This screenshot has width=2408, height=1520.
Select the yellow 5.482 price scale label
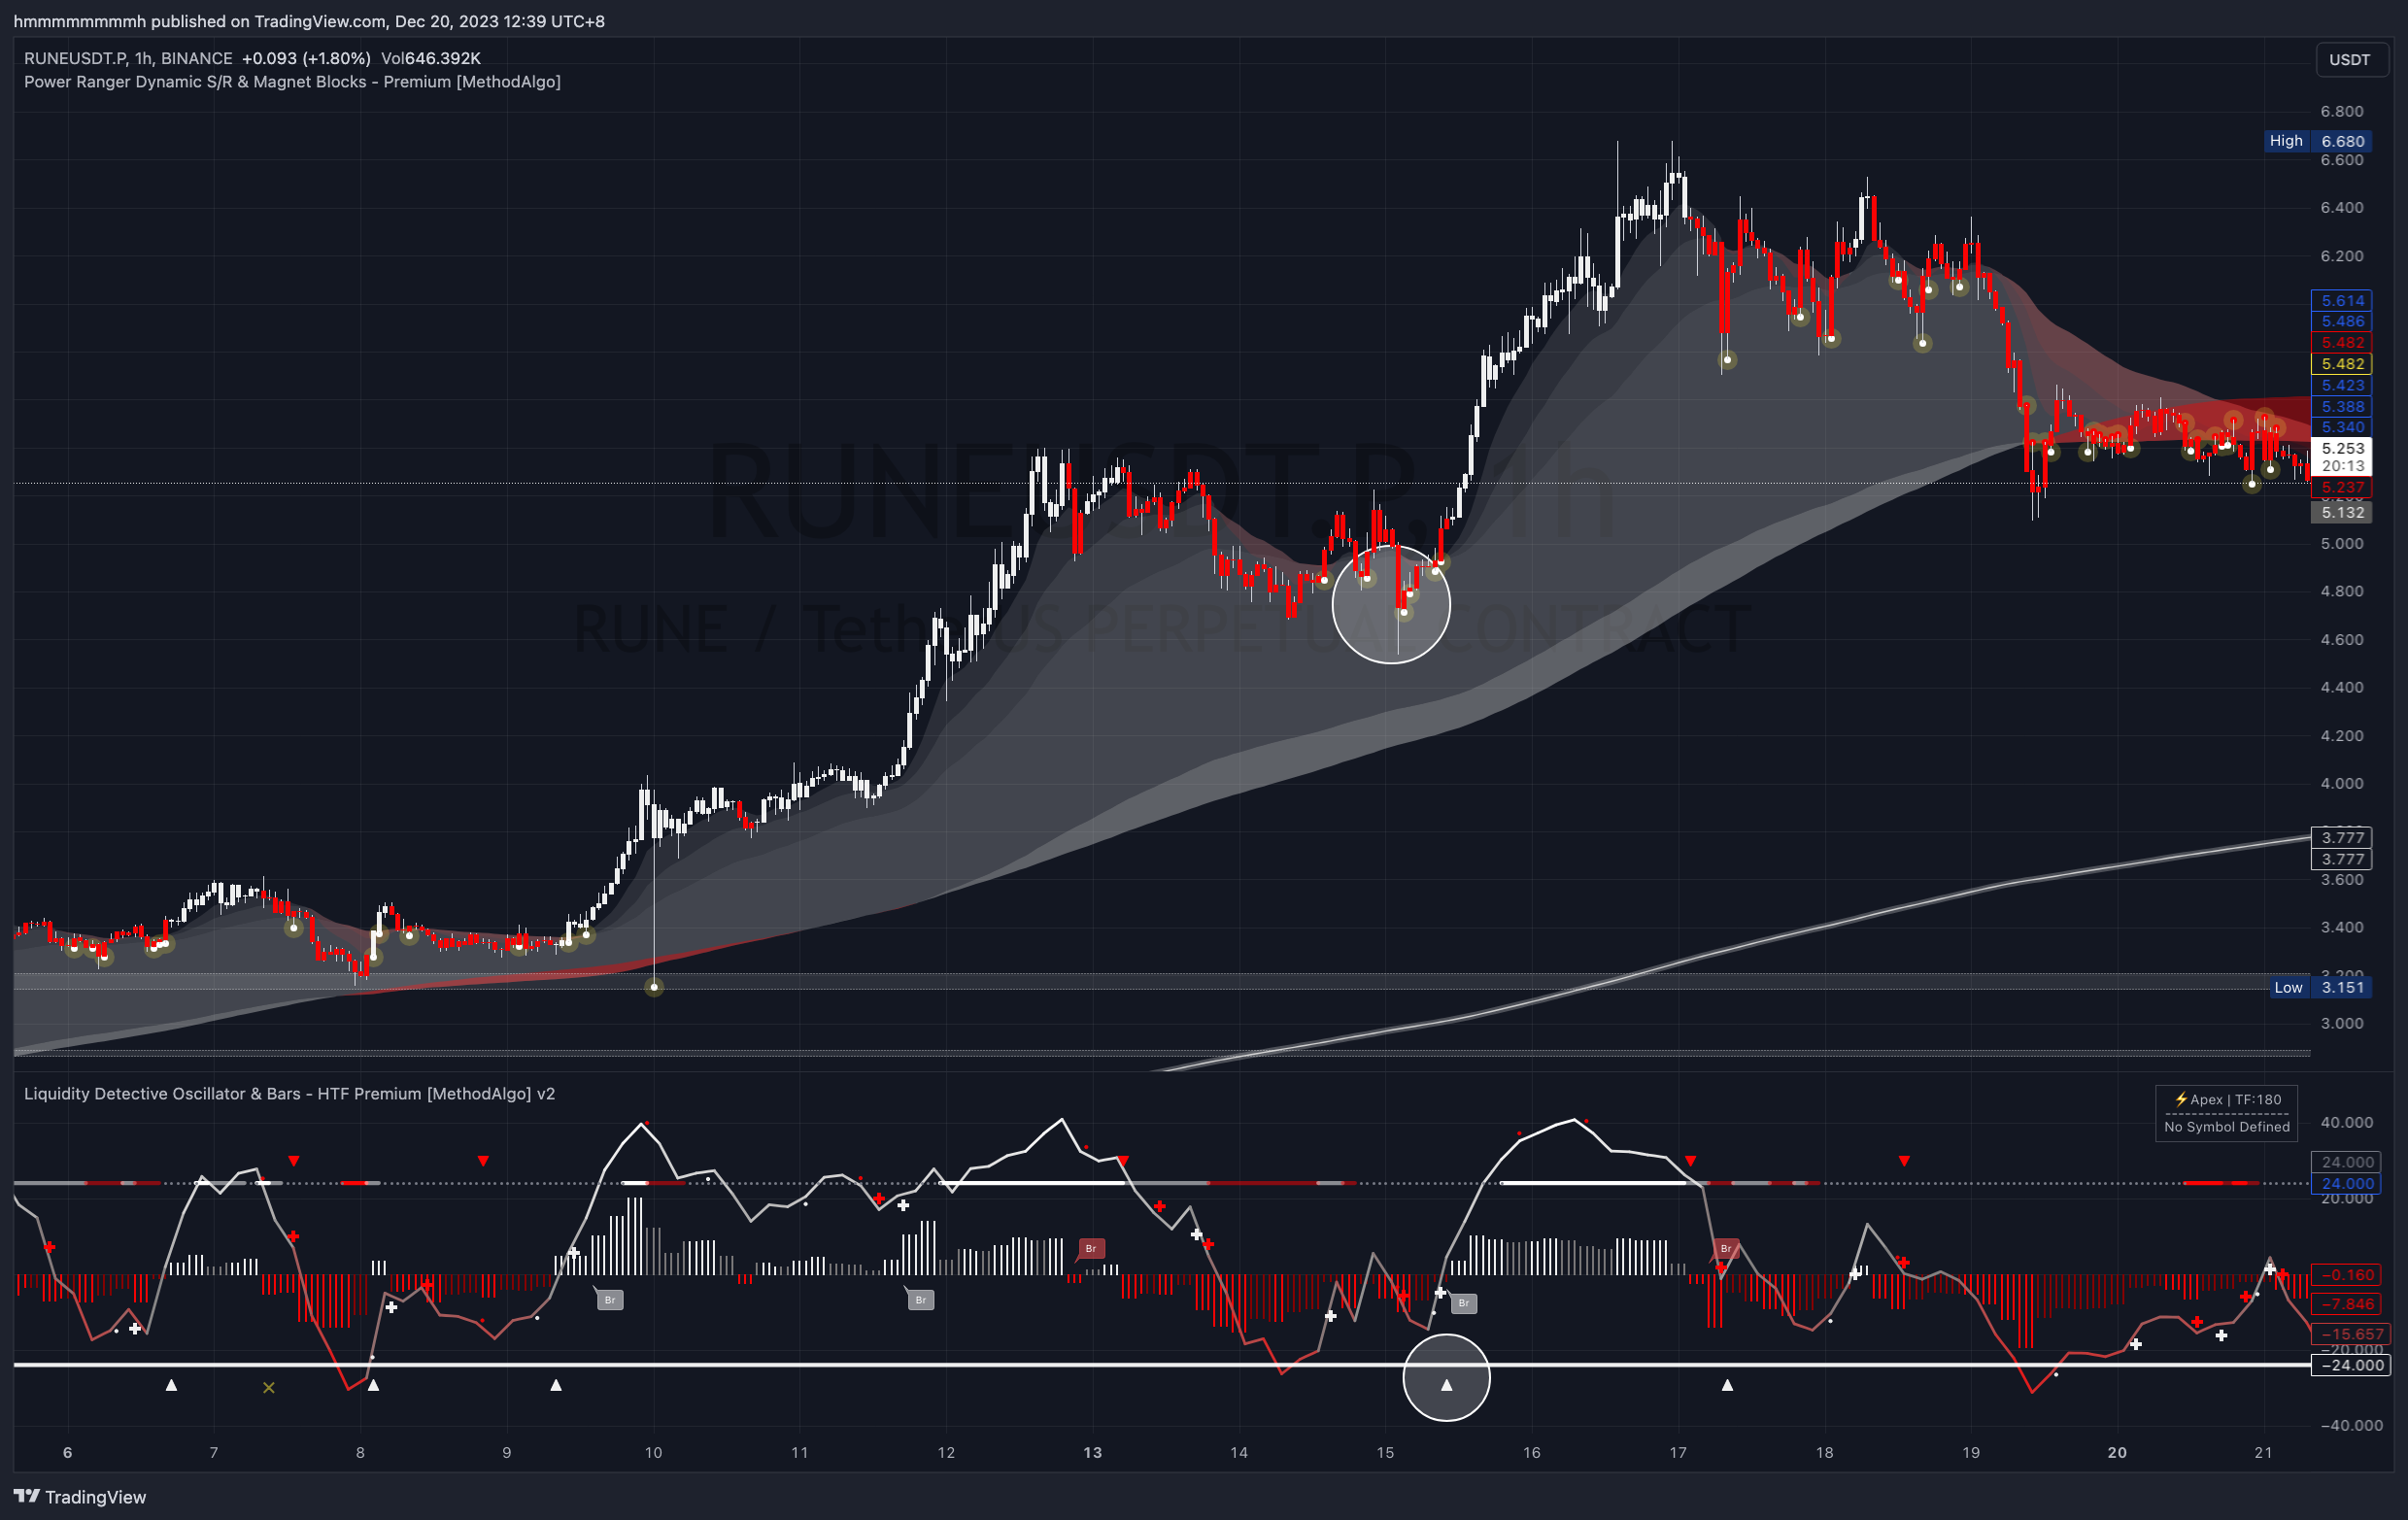pos(2342,364)
